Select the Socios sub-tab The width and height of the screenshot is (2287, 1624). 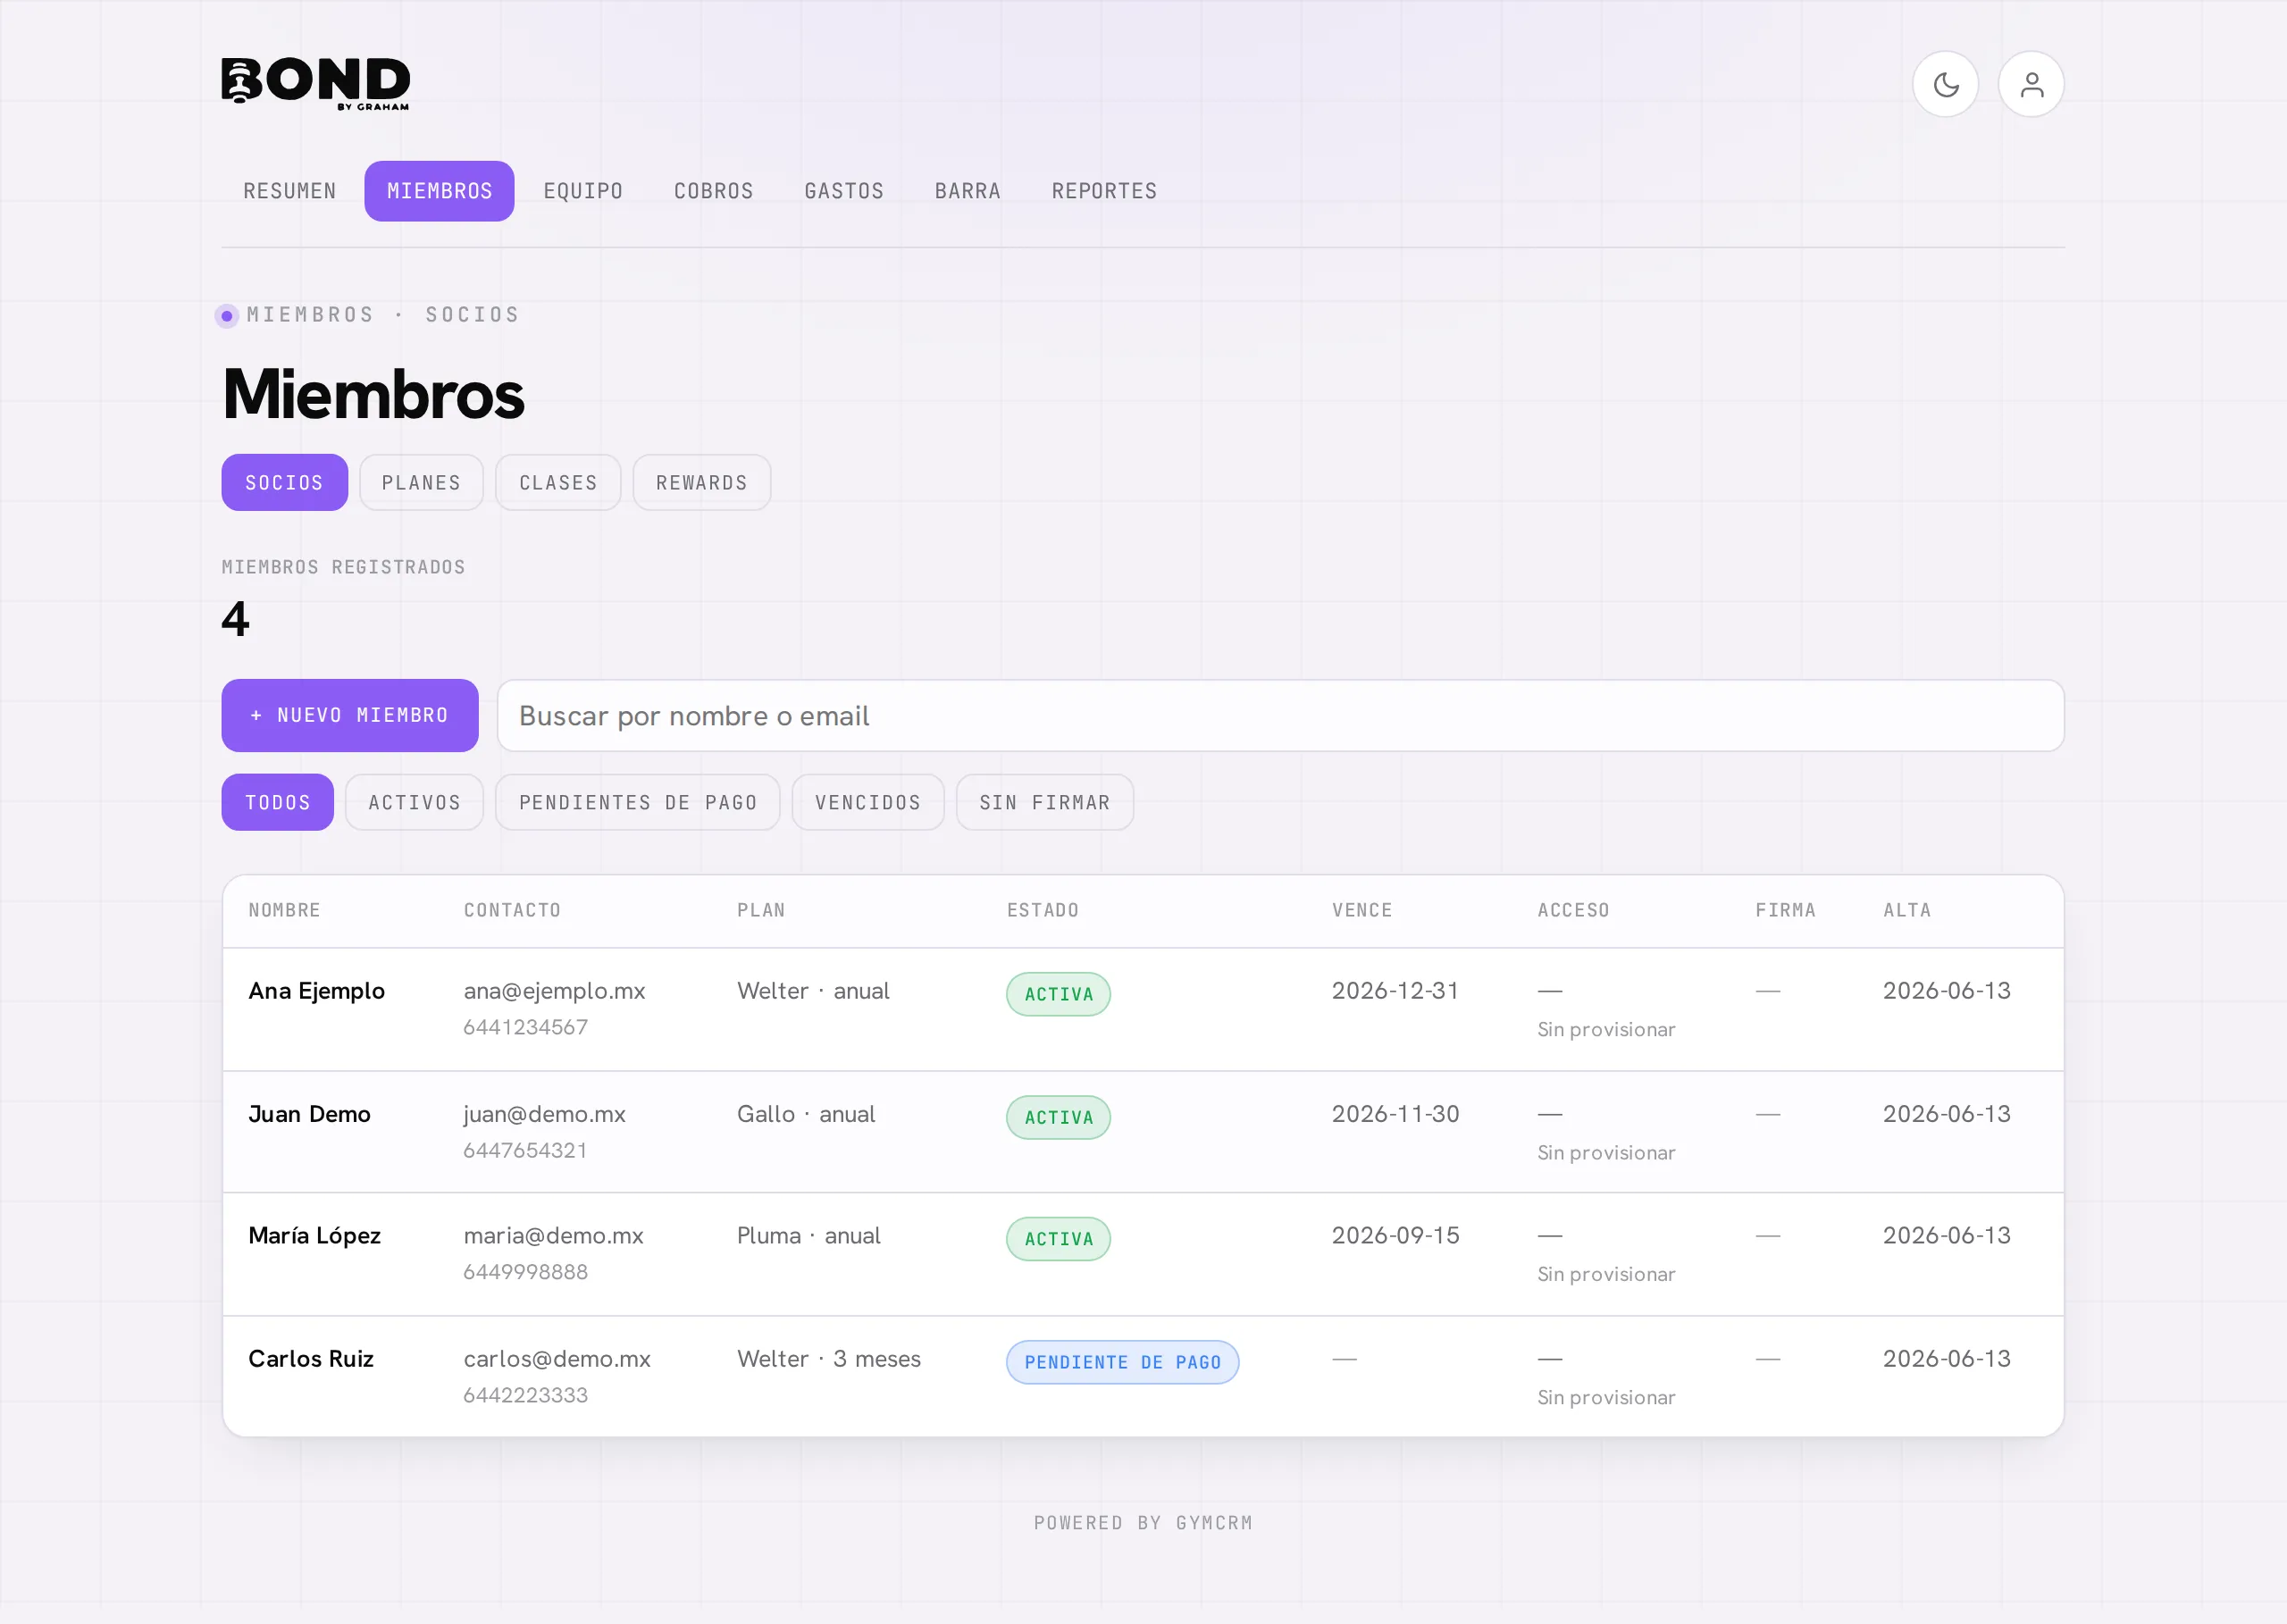click(x=284, y=483)
